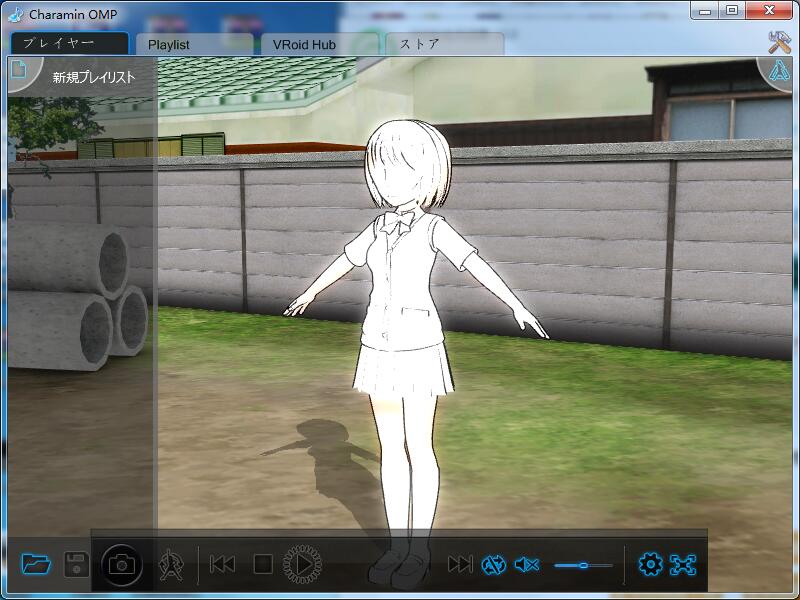Go to the VRoid Hub tab

[320, 45]
